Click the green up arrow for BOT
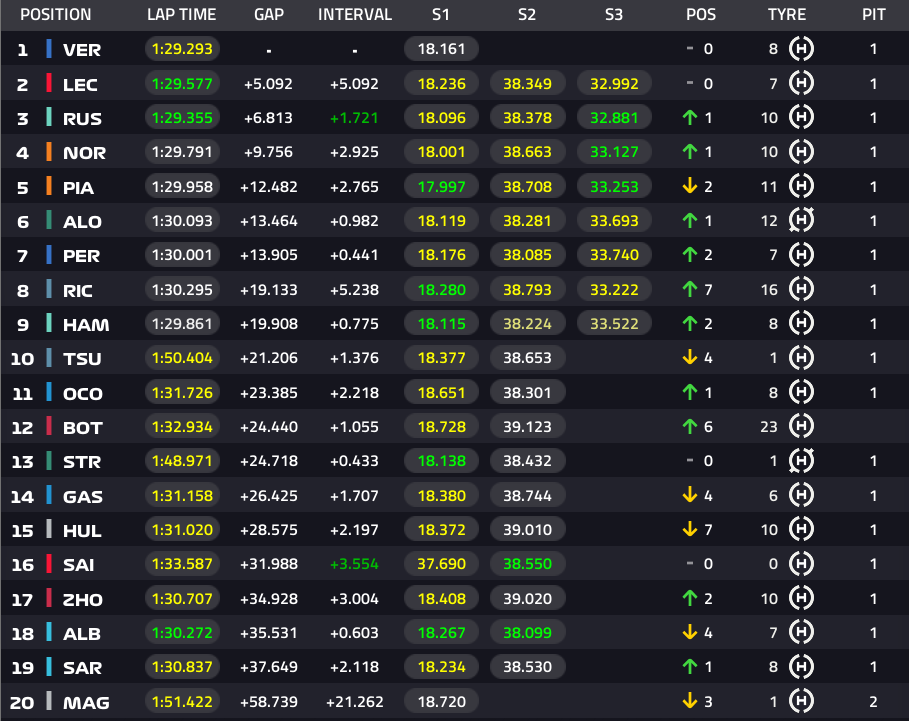 click(689, 427)
